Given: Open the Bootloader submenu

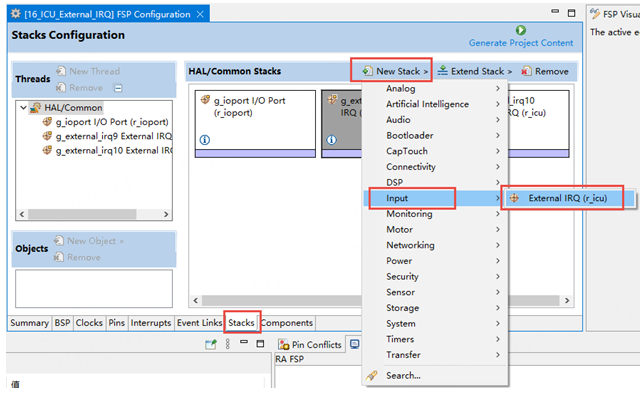Looking at the screenshot, I should (435, 136).
